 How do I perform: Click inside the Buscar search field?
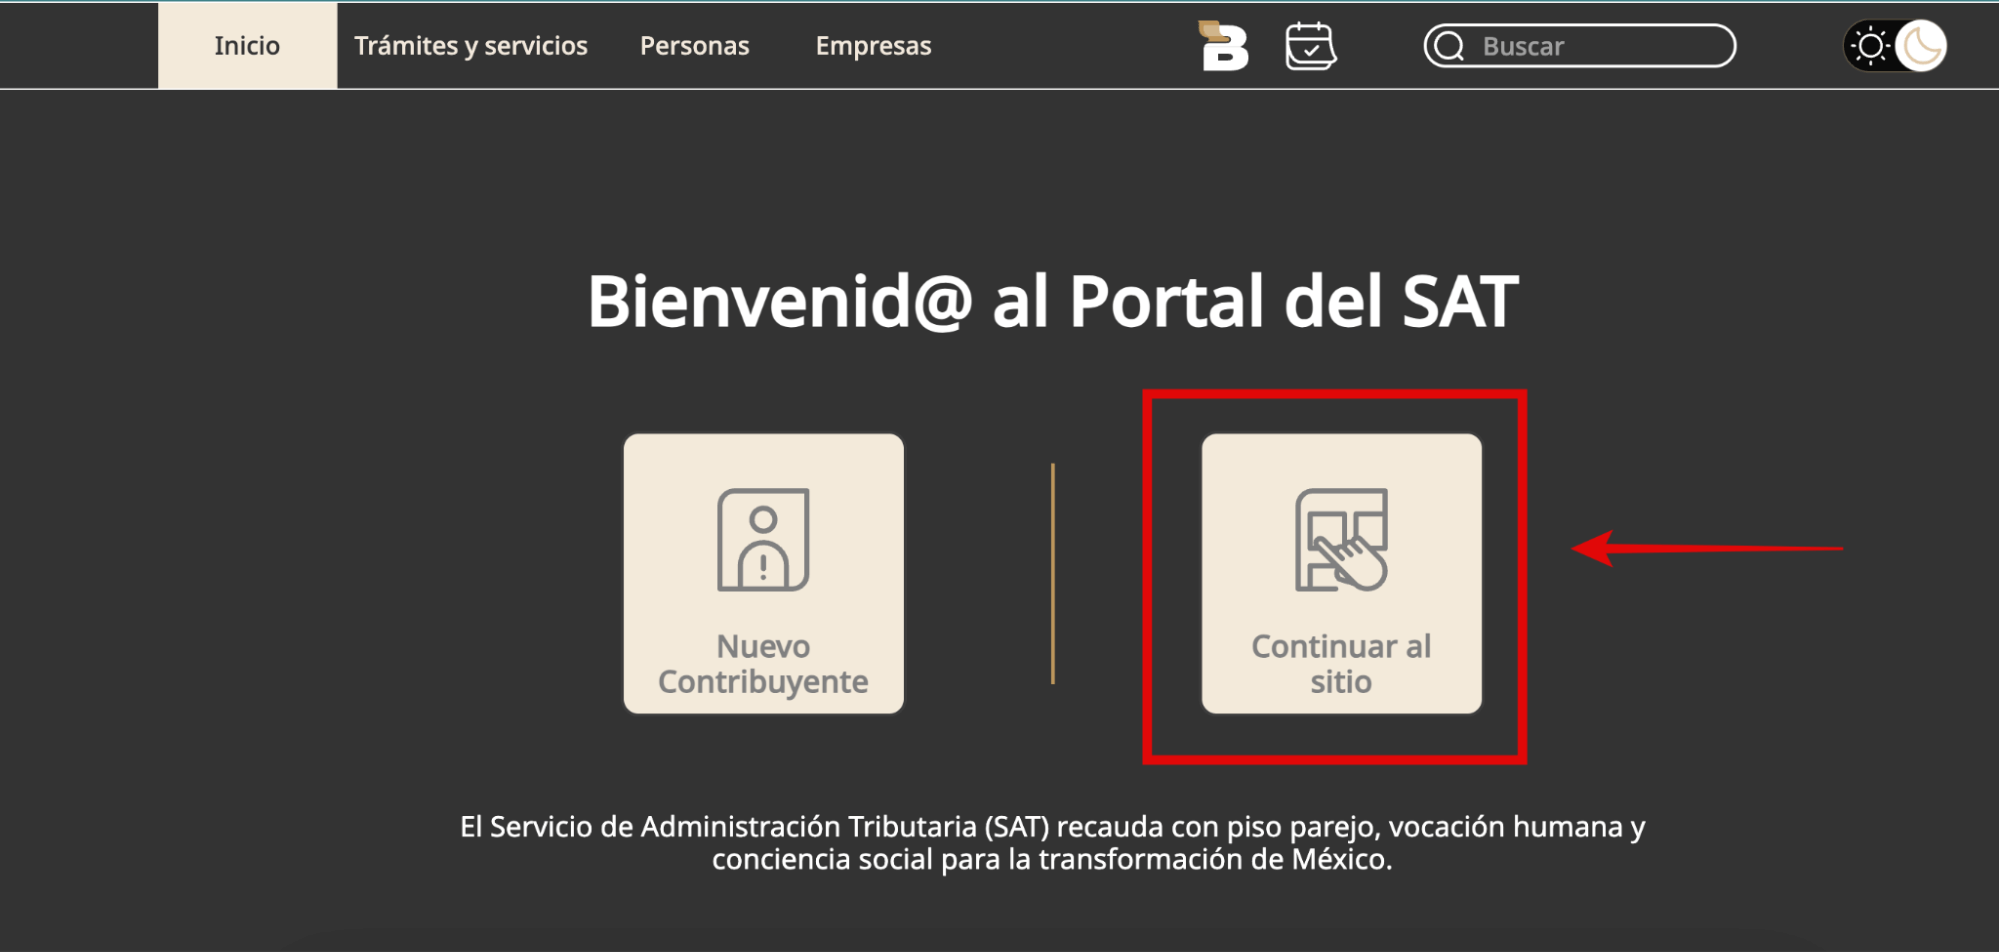pos(1580,45)
